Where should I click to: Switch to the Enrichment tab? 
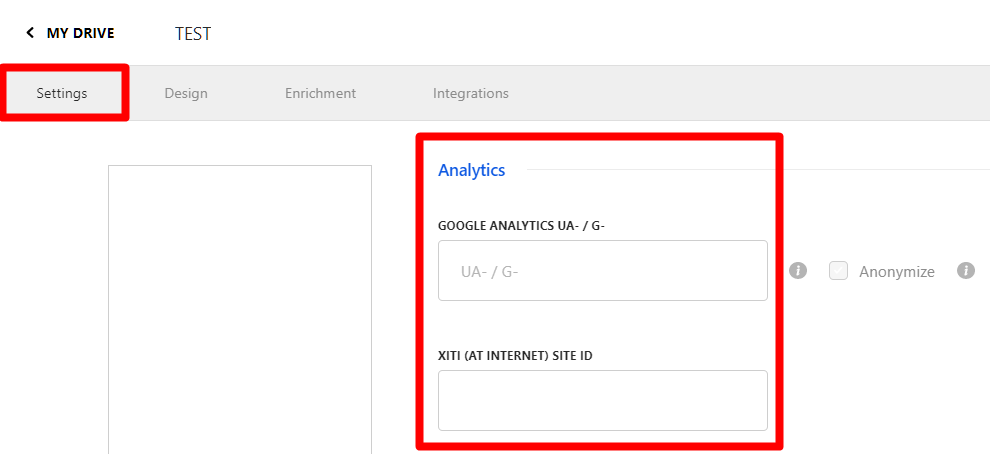[320, 93]
